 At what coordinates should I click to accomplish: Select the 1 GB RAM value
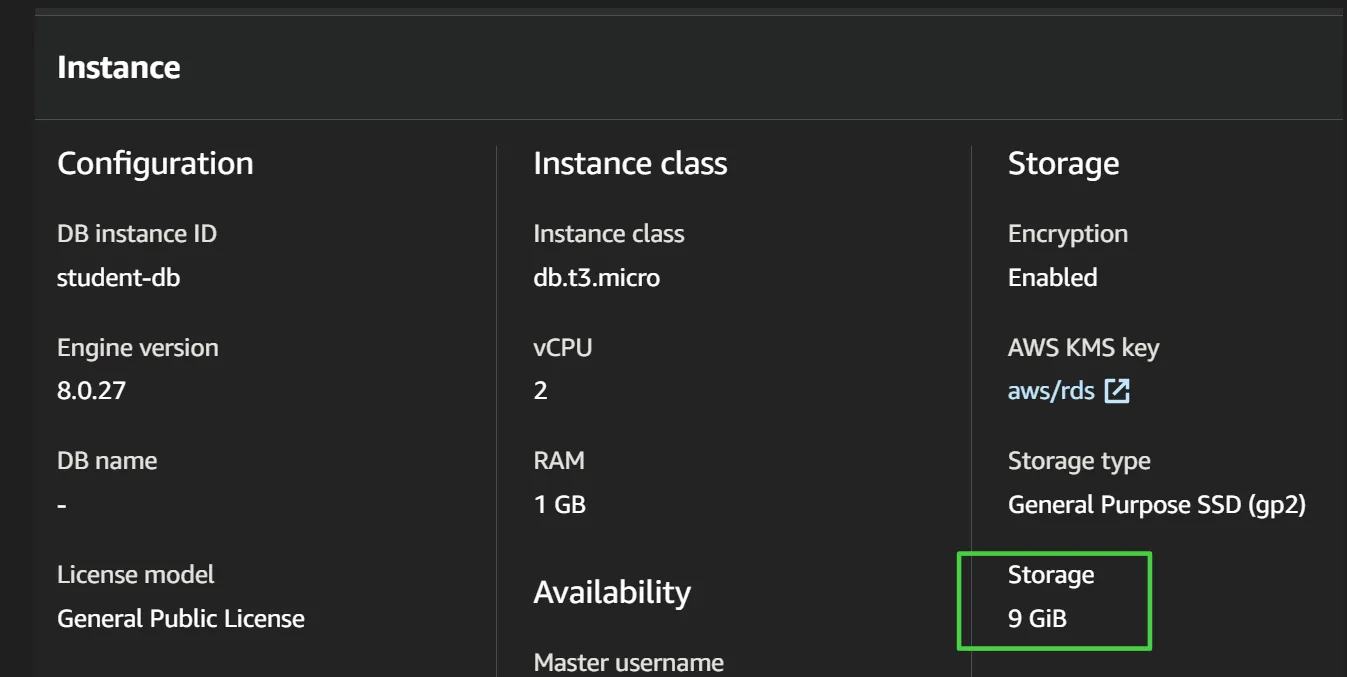coord(559,505)
